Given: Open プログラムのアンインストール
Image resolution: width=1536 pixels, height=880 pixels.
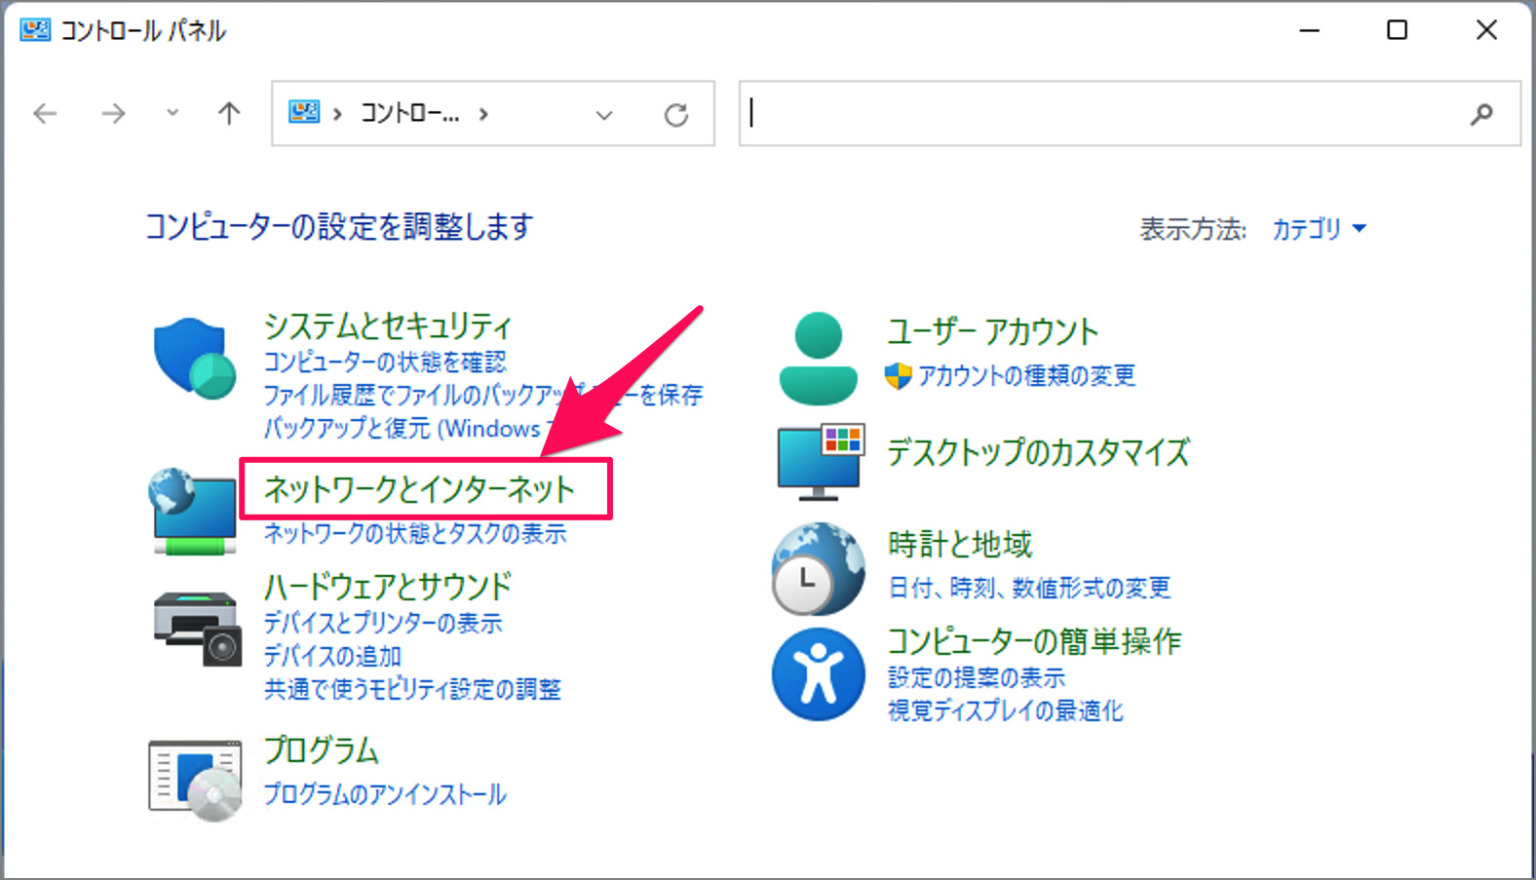Looking at the screenshot, I should 384,795.
